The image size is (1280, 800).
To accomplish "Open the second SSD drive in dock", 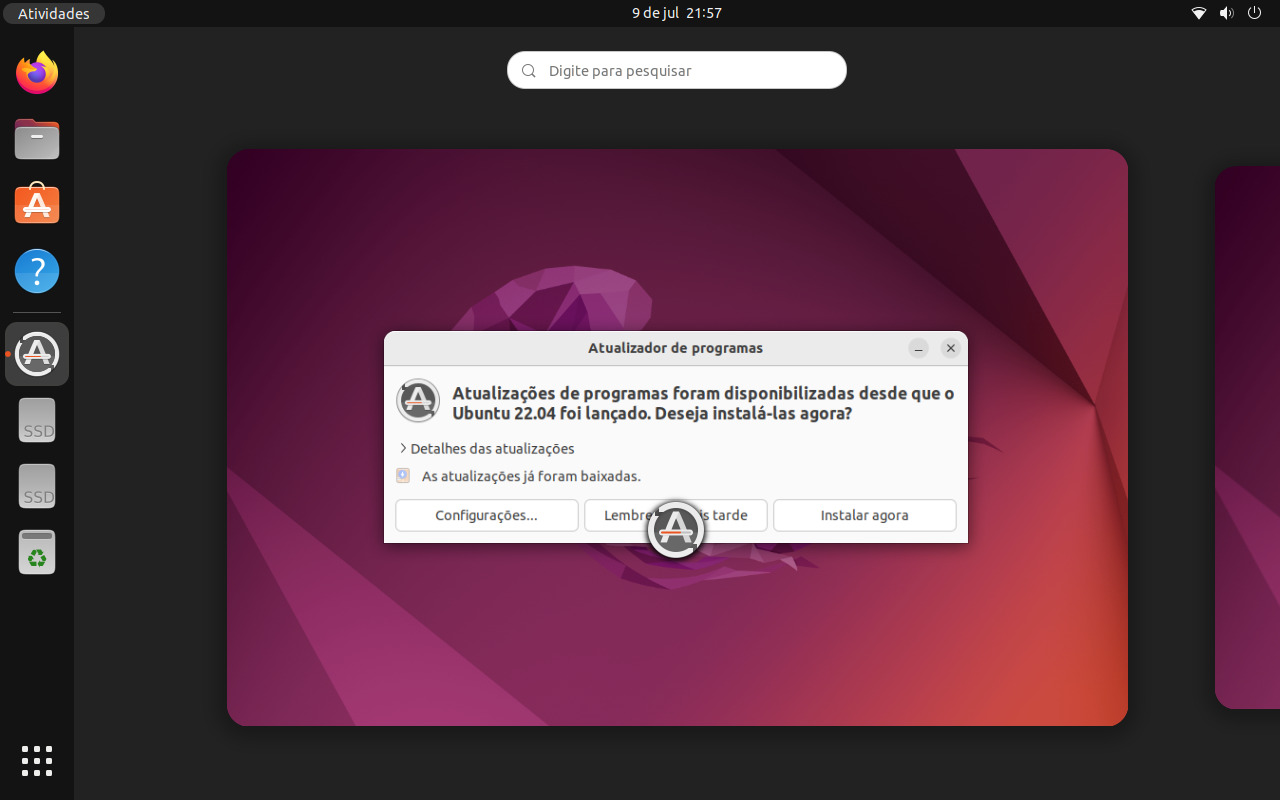I will tap(38, 486).
